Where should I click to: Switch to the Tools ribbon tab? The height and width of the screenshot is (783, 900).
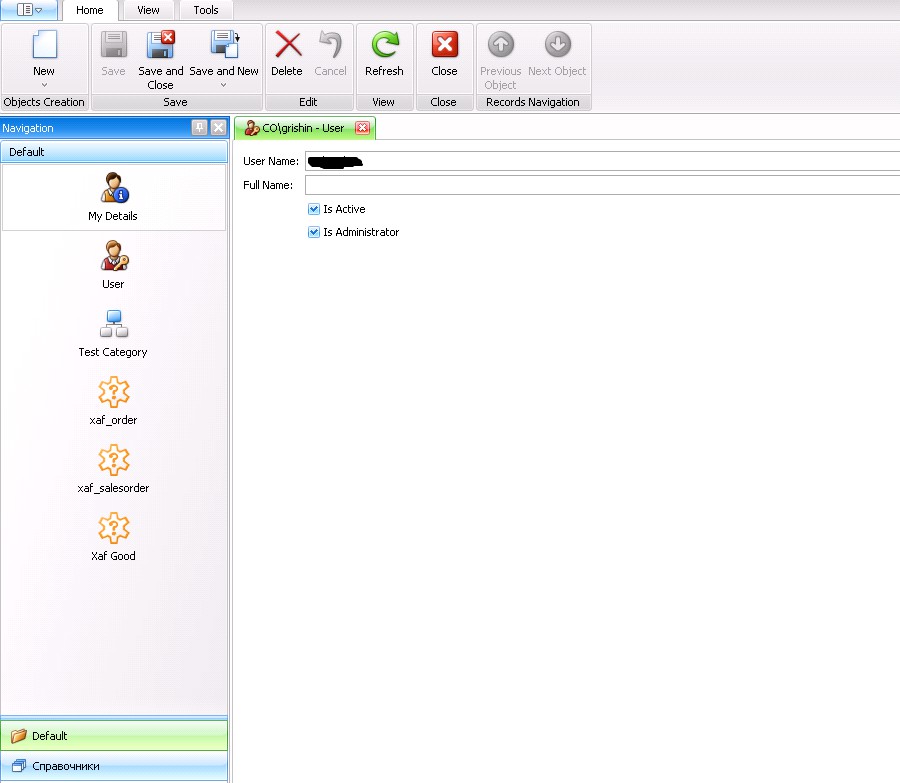click(x=205, y=10)
